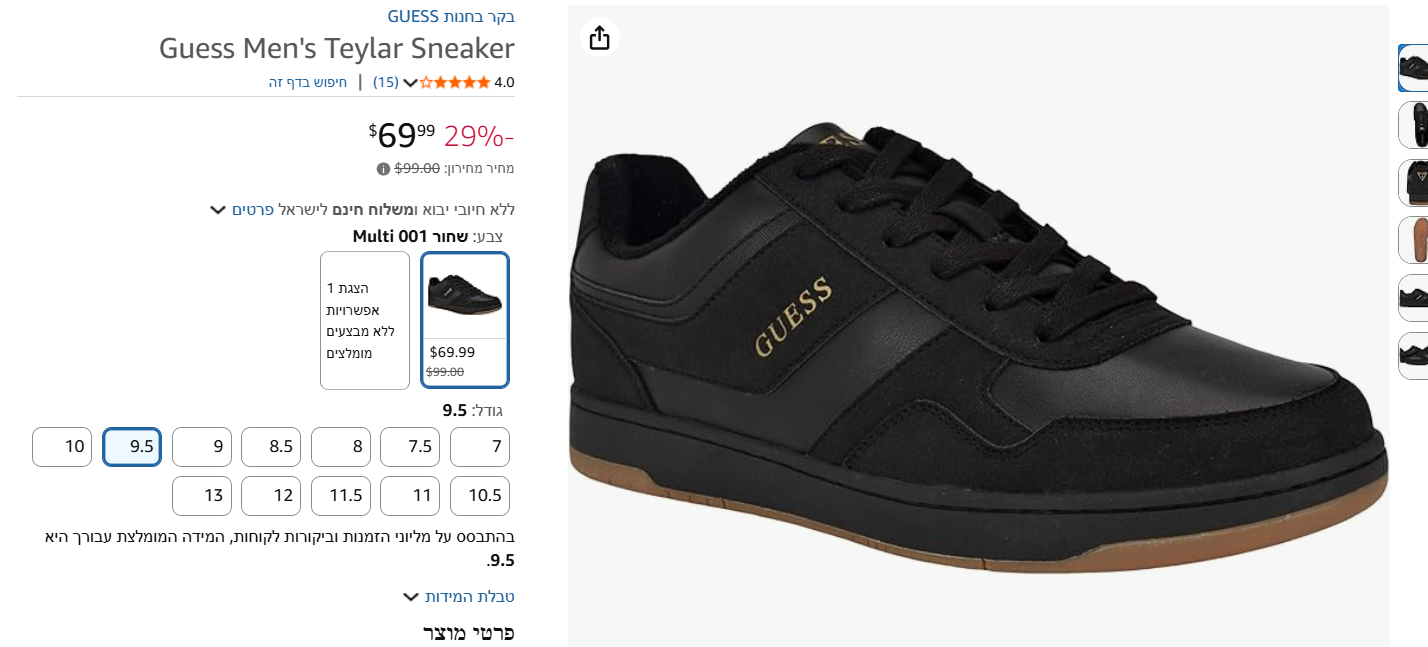Image resolution: width=1428 pixels, height=647 pixels.
Task: Choose shoe size 7.5
Action: [410, 447]
